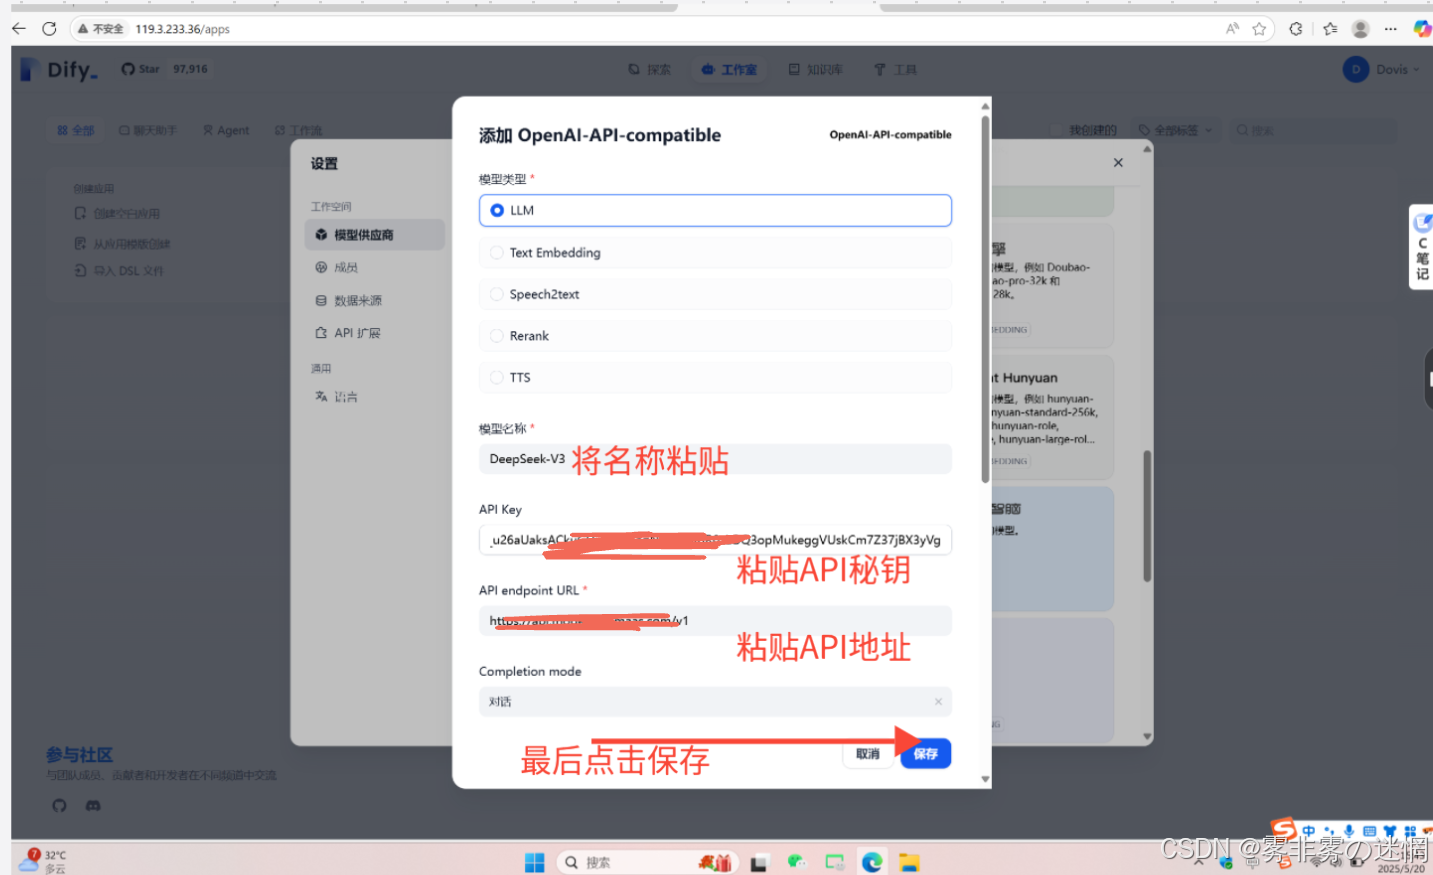Click the blue 保存 save button
Image resolution: width=1433 pixels, height=875 pixels.
pos(926,754)
